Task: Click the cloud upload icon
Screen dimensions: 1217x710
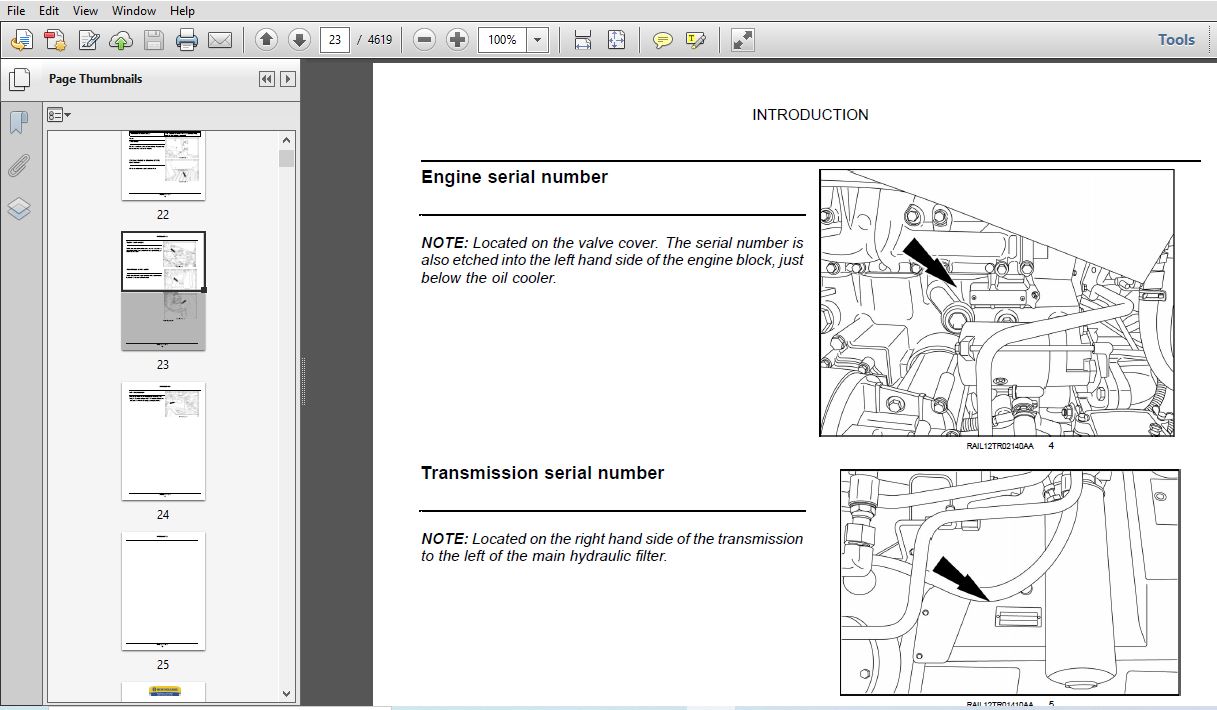Action: coord(121,40)
